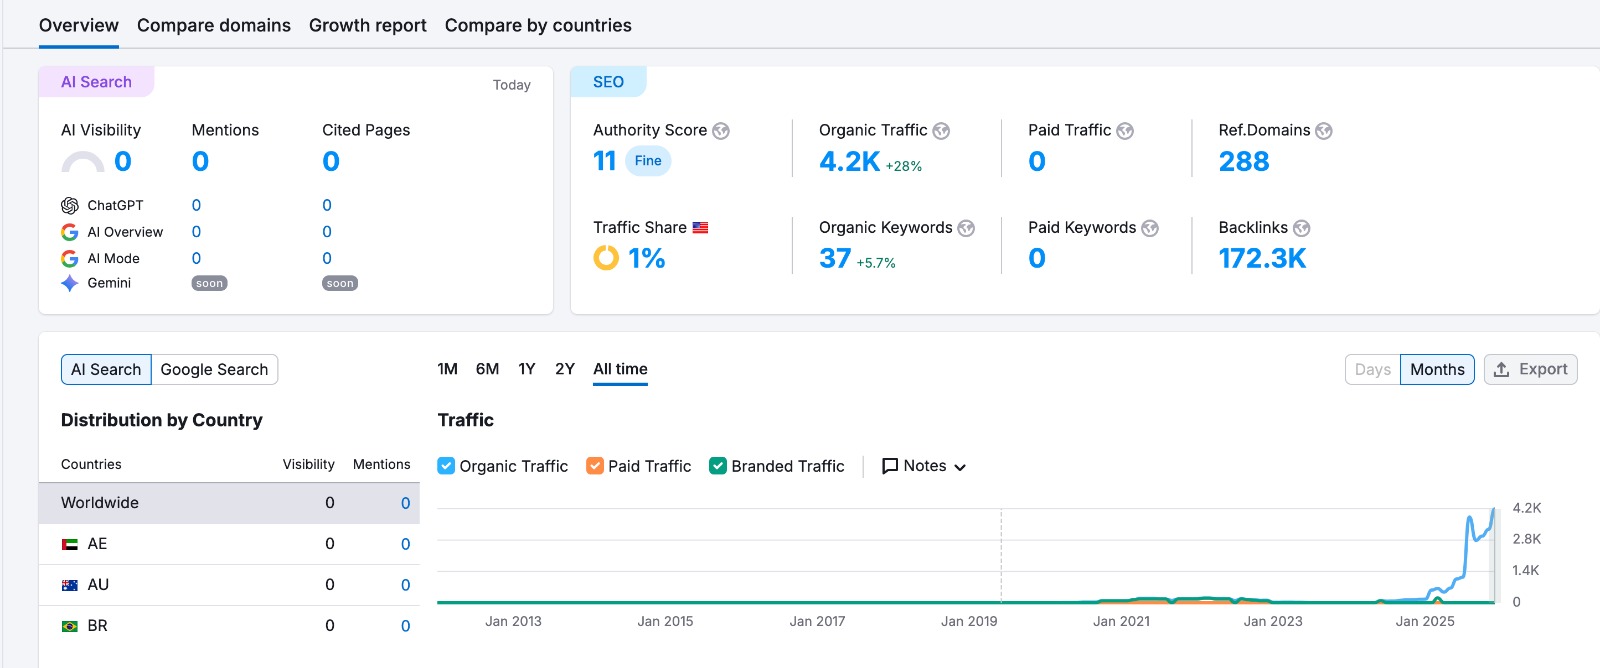Select the 2Y time range

click(565, 369)
